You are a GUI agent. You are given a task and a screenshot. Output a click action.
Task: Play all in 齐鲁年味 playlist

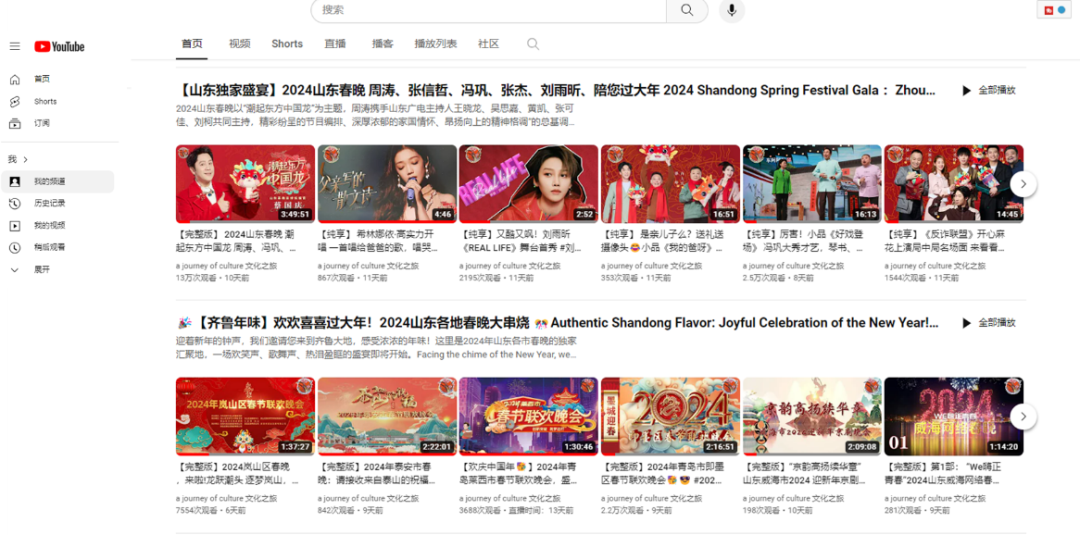pyautogui.click(x=988, y=323)
